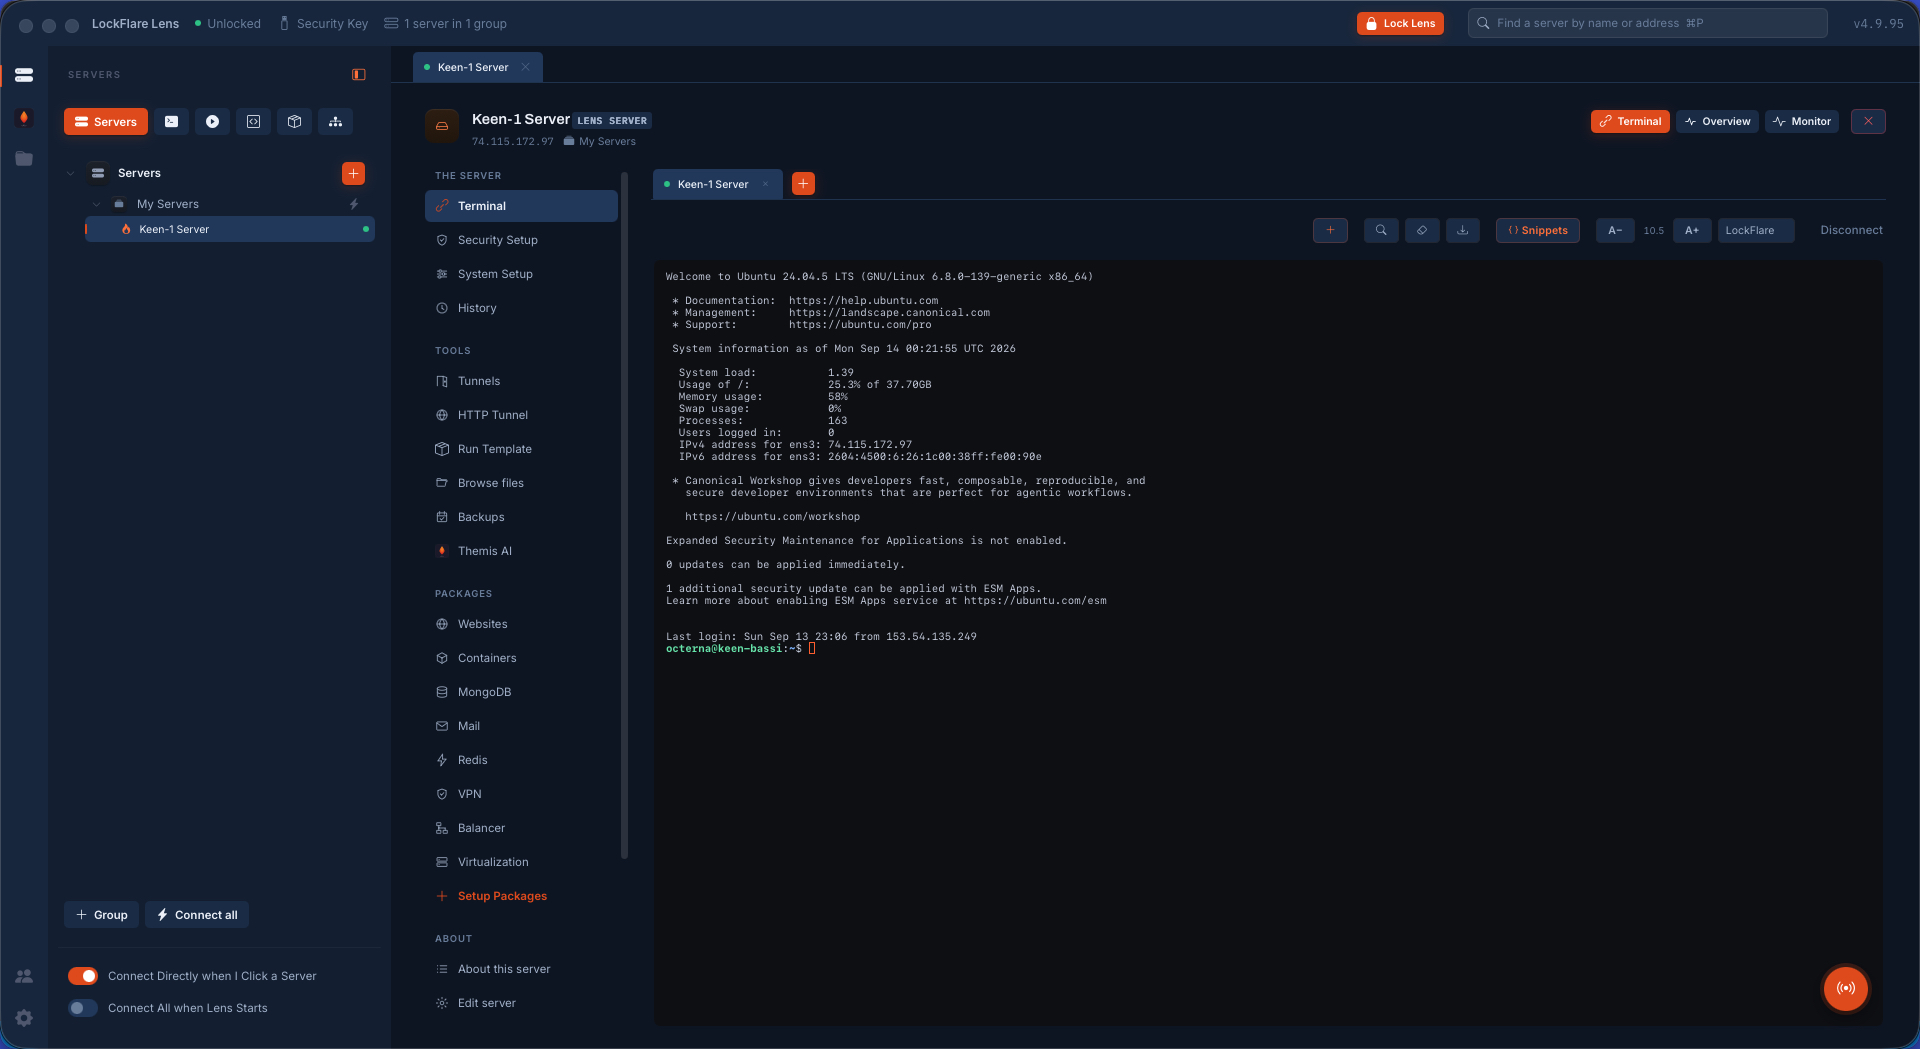Open VPN package
This screenshot has height=1049, width=1920.
coord(521,794)
